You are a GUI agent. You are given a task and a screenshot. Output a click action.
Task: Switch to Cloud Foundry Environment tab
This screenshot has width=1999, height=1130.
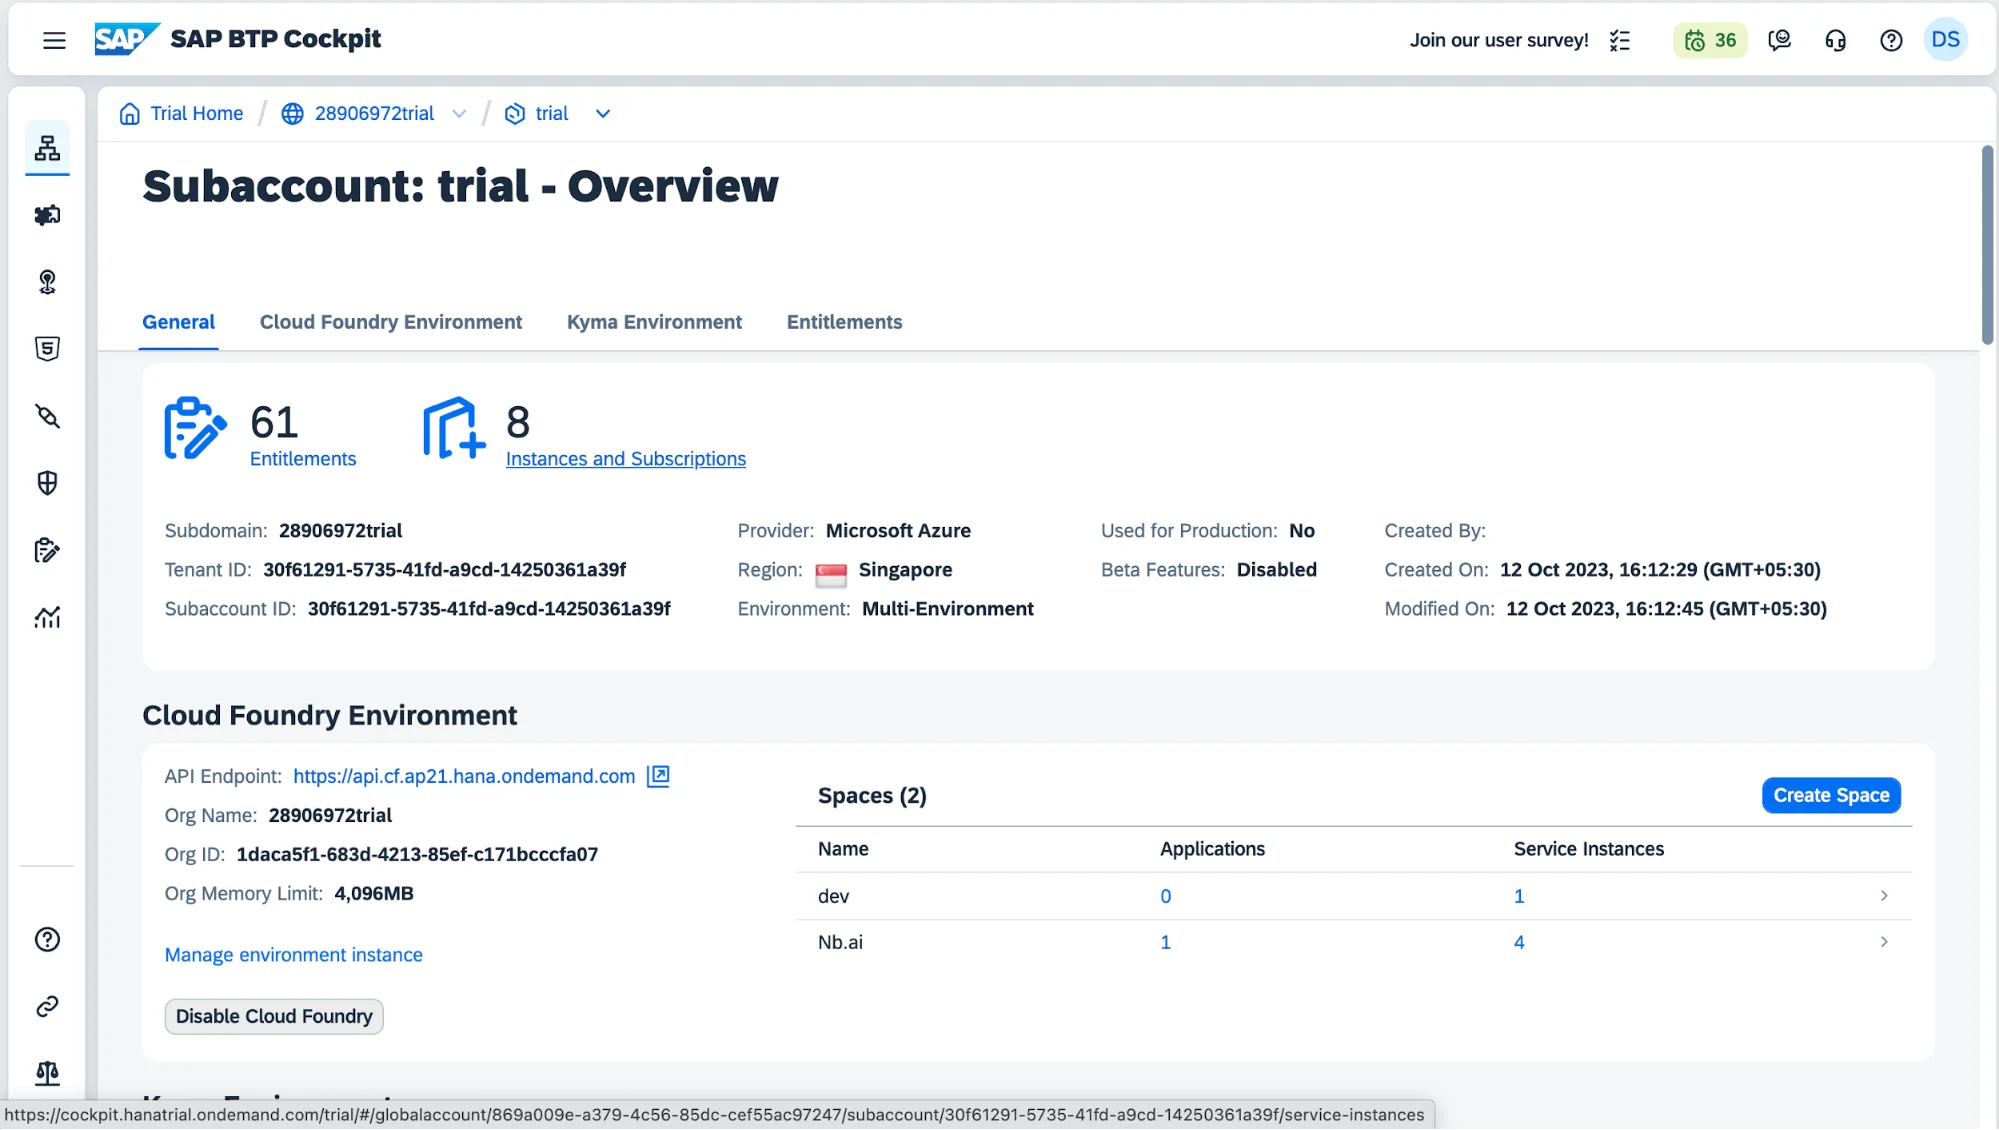click(390, 321)
